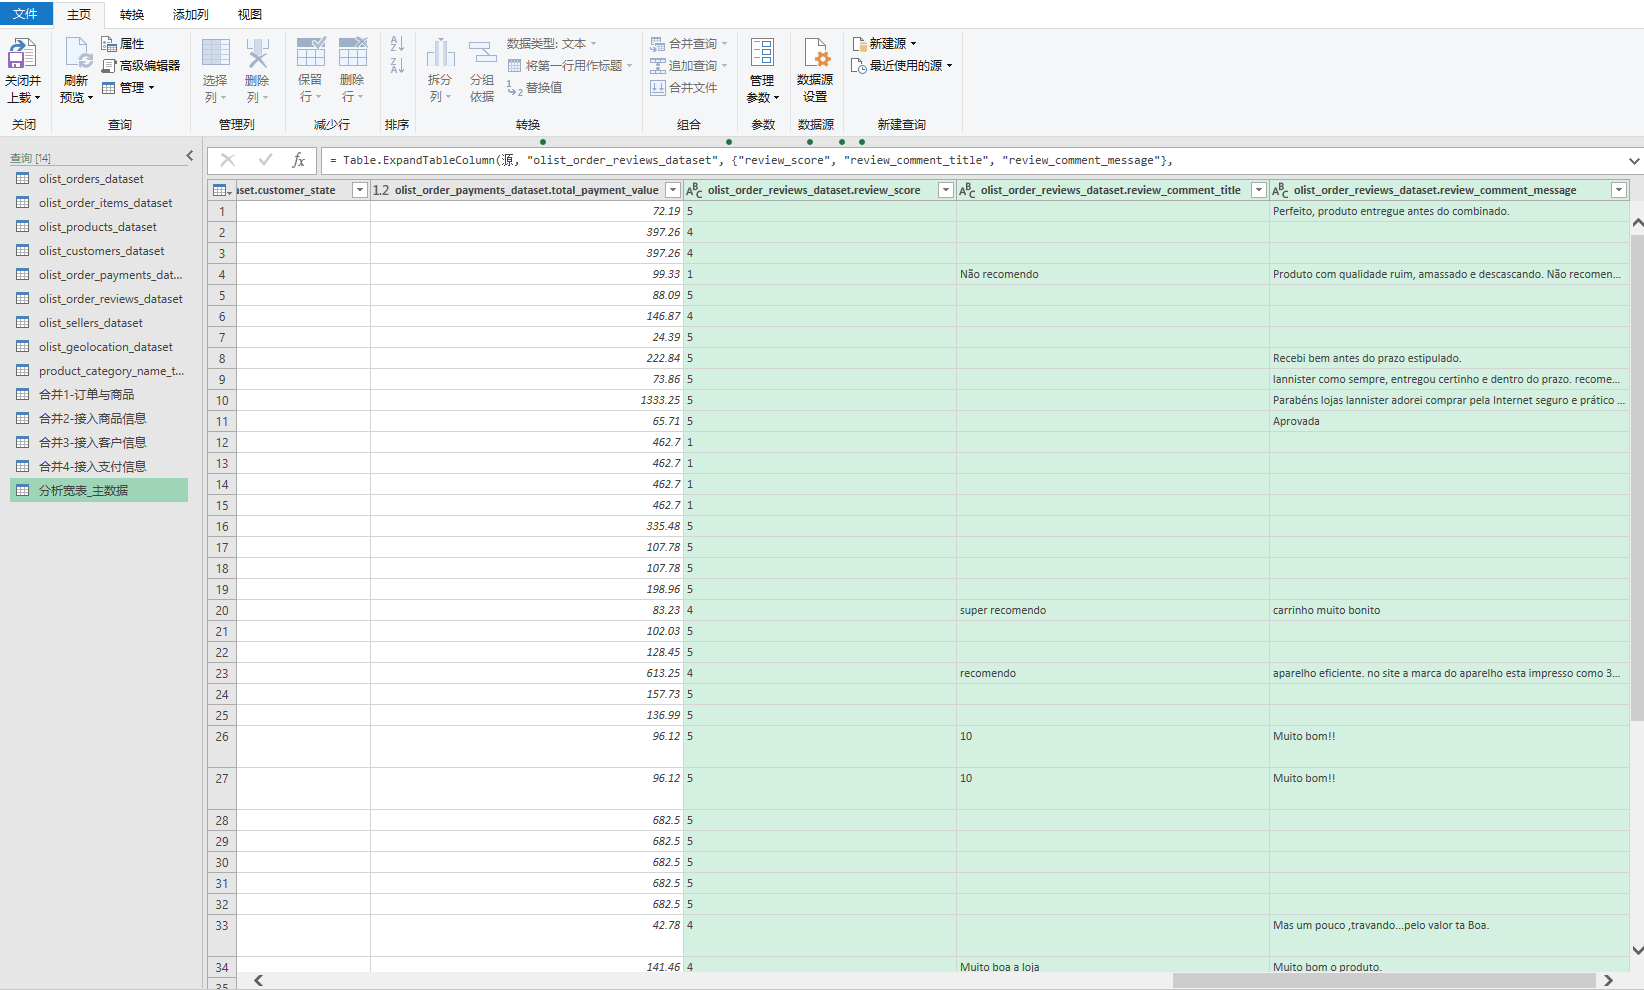Image resolution: width=1644 pixels, height=990 pixels.
Task: Expand the formula bar chevron
Action: click(1634, 161)
